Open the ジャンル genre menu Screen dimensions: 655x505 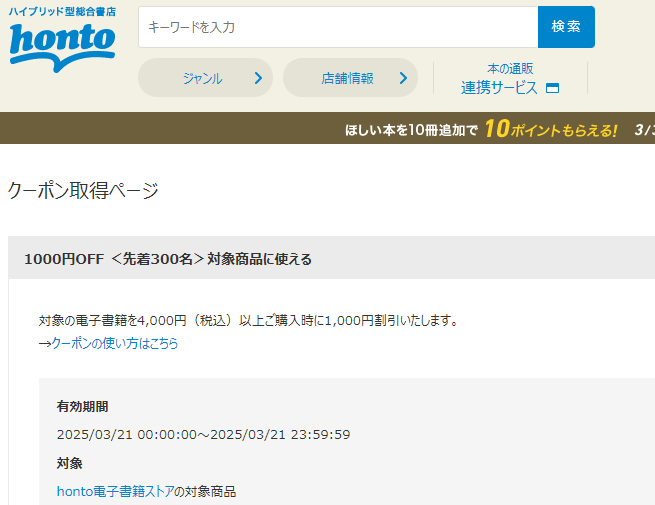205,78
